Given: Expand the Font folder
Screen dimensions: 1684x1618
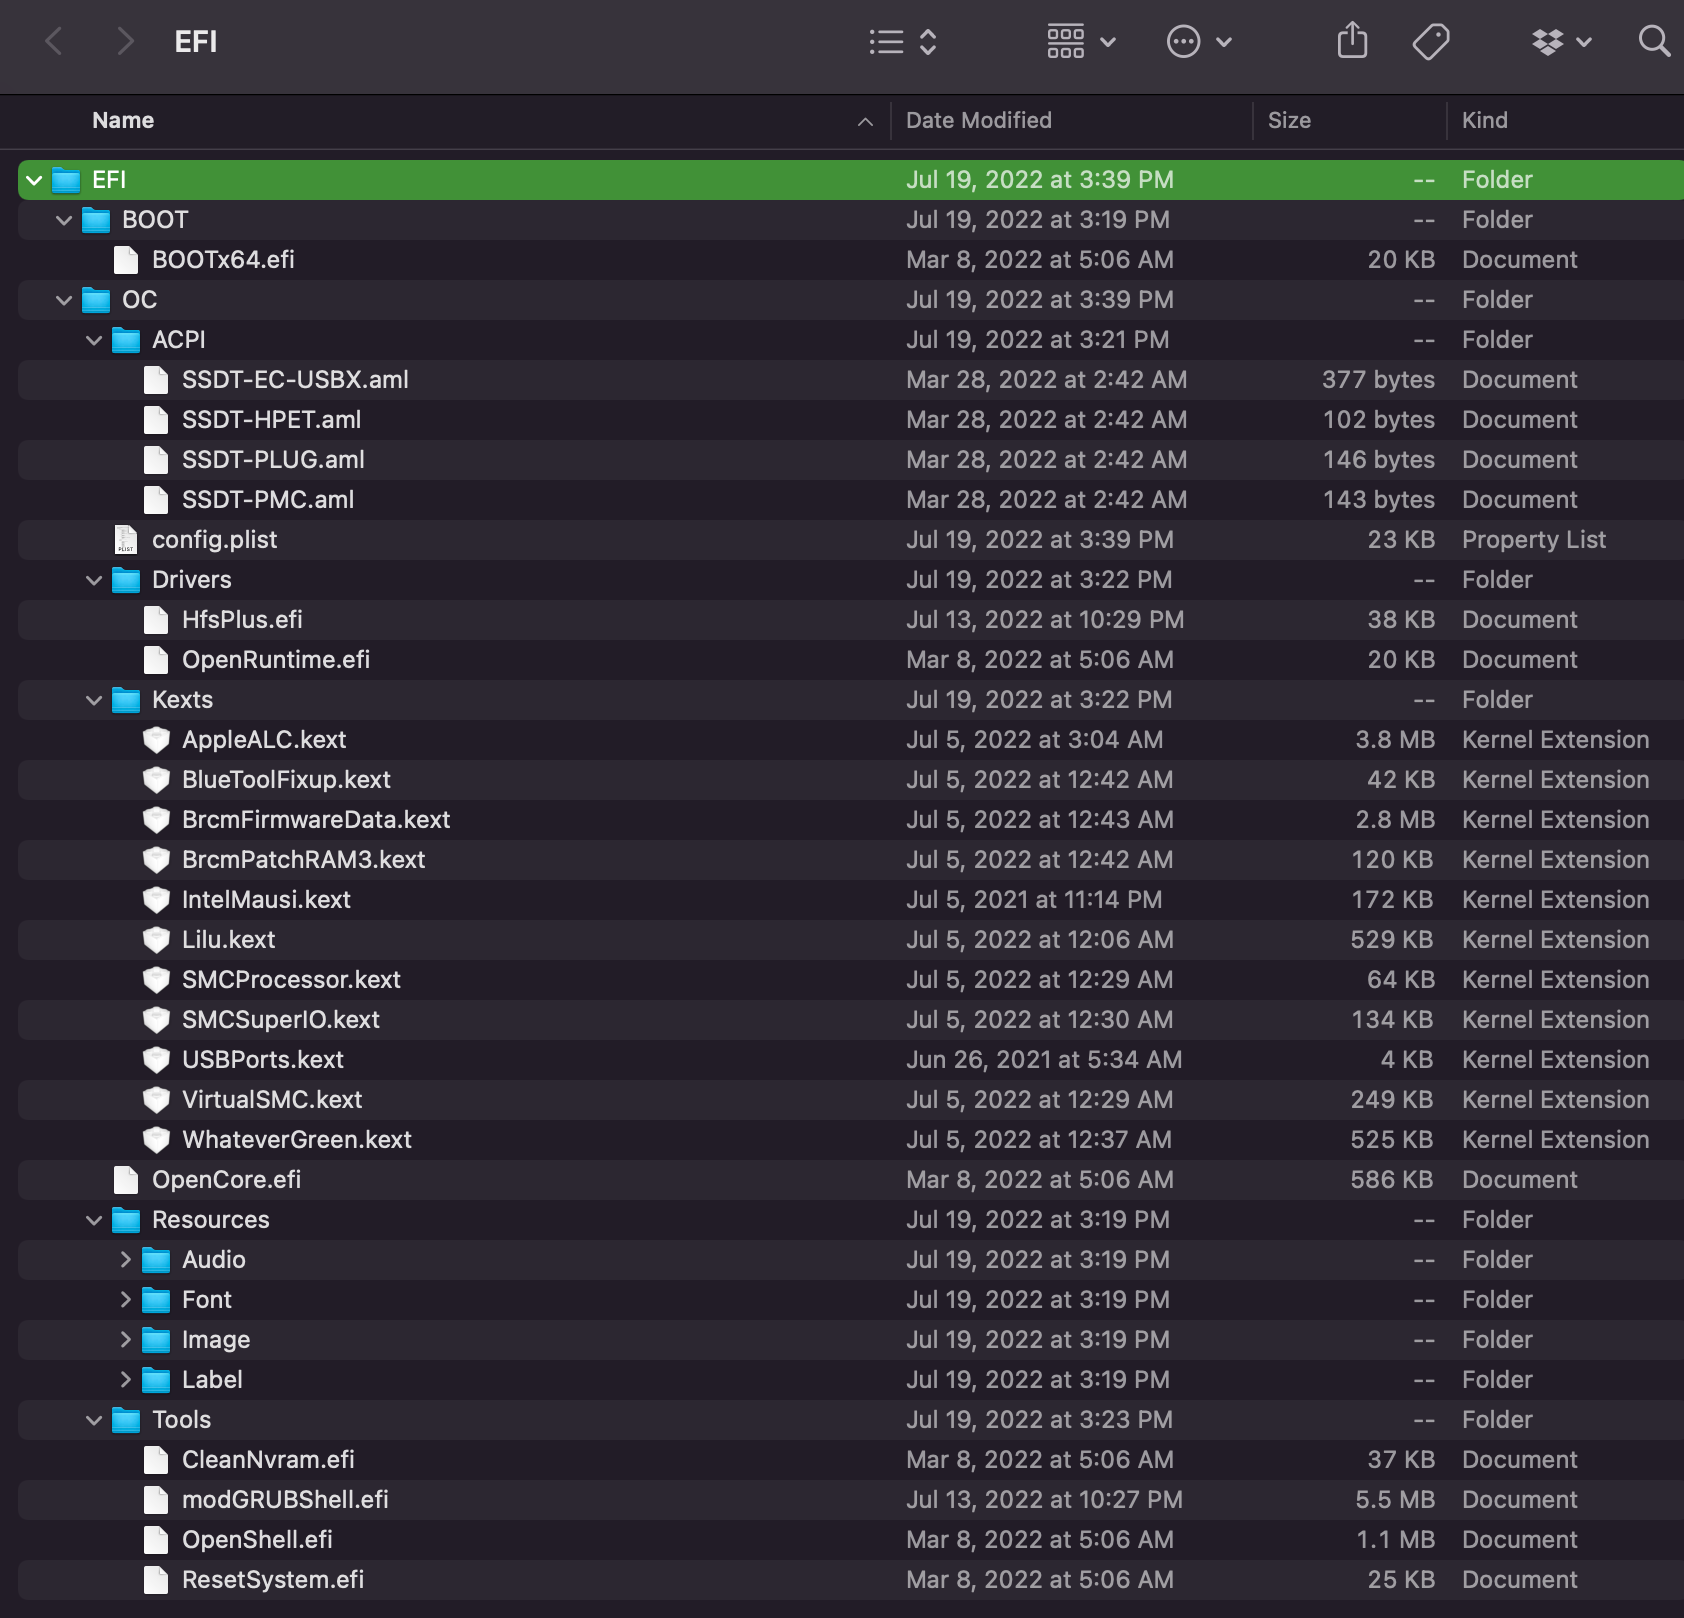Looking at the screenshot, I should [125, 1300].
